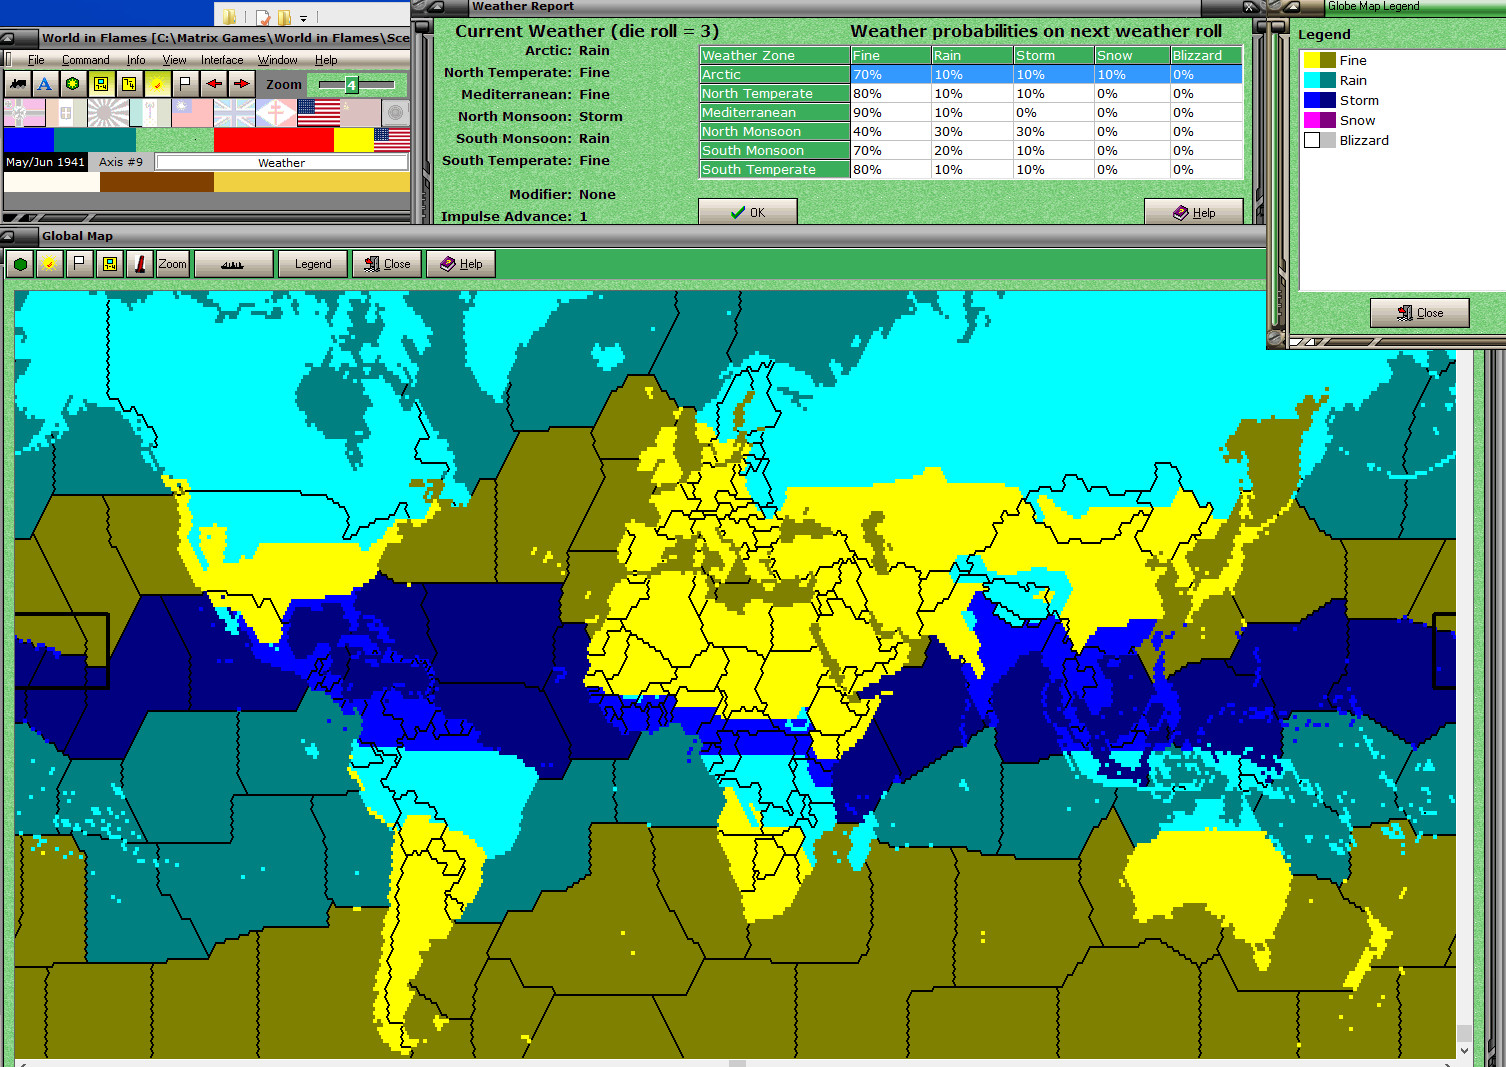This screenshot has height=1067, width=1506.
Task: Open the Legend from the Global Map toolbar
Action: (312, 263)
